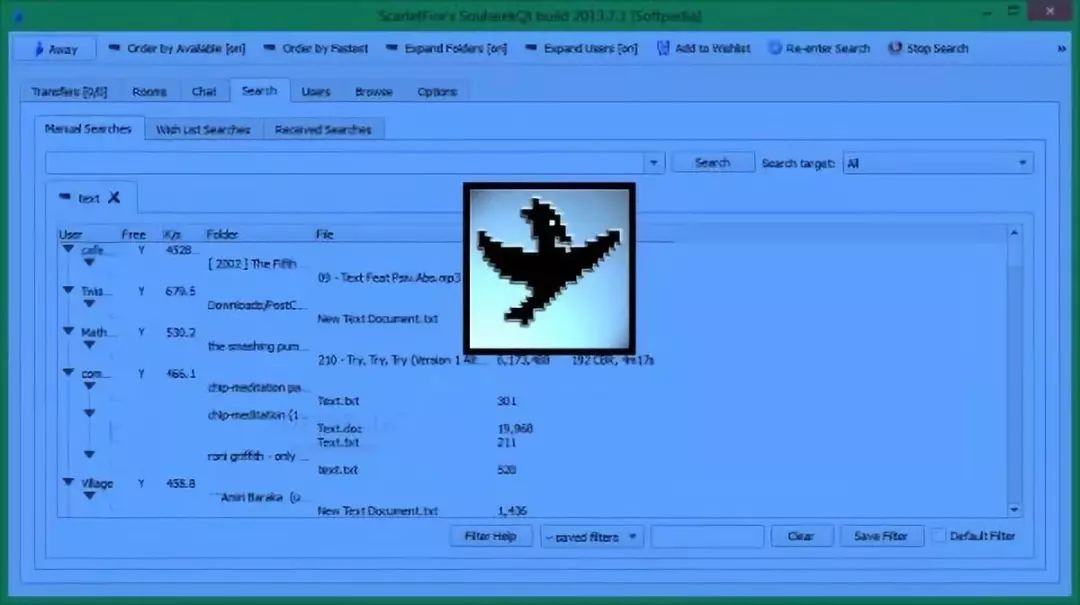
Task: Click the Save Filter button
Action: coord(880,536)
